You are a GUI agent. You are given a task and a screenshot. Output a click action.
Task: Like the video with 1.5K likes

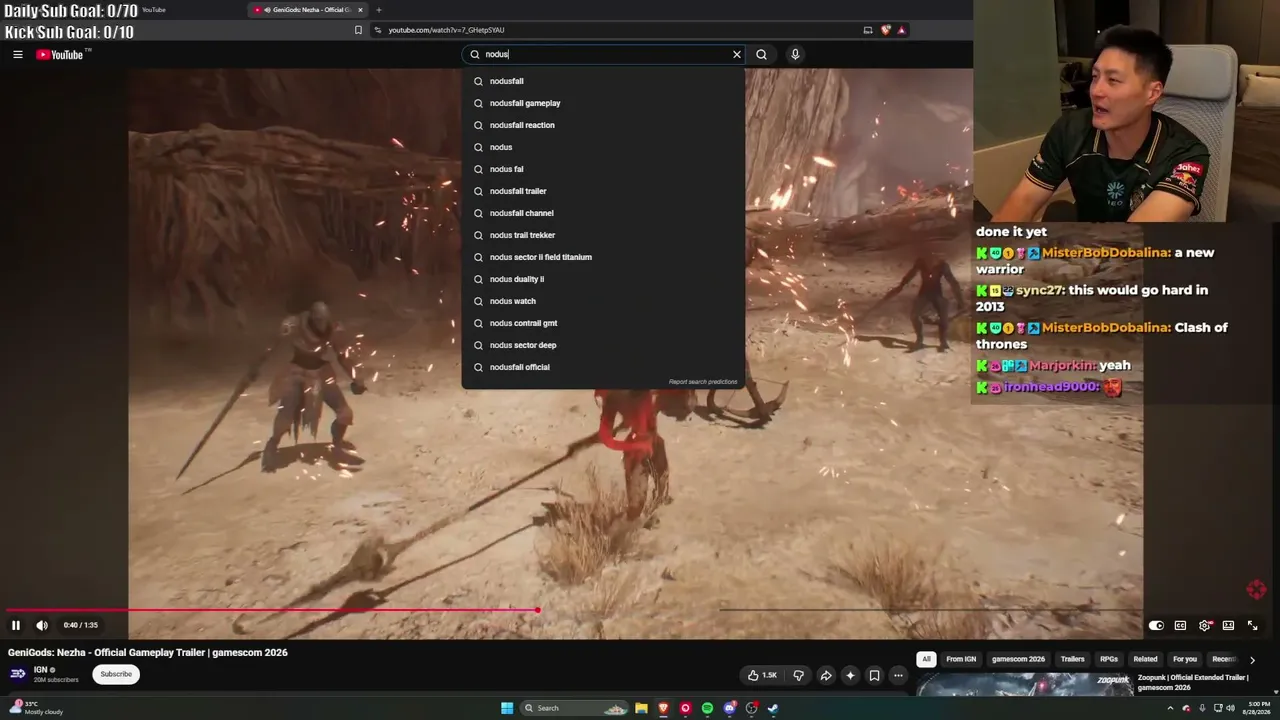[x=762, y=676]
